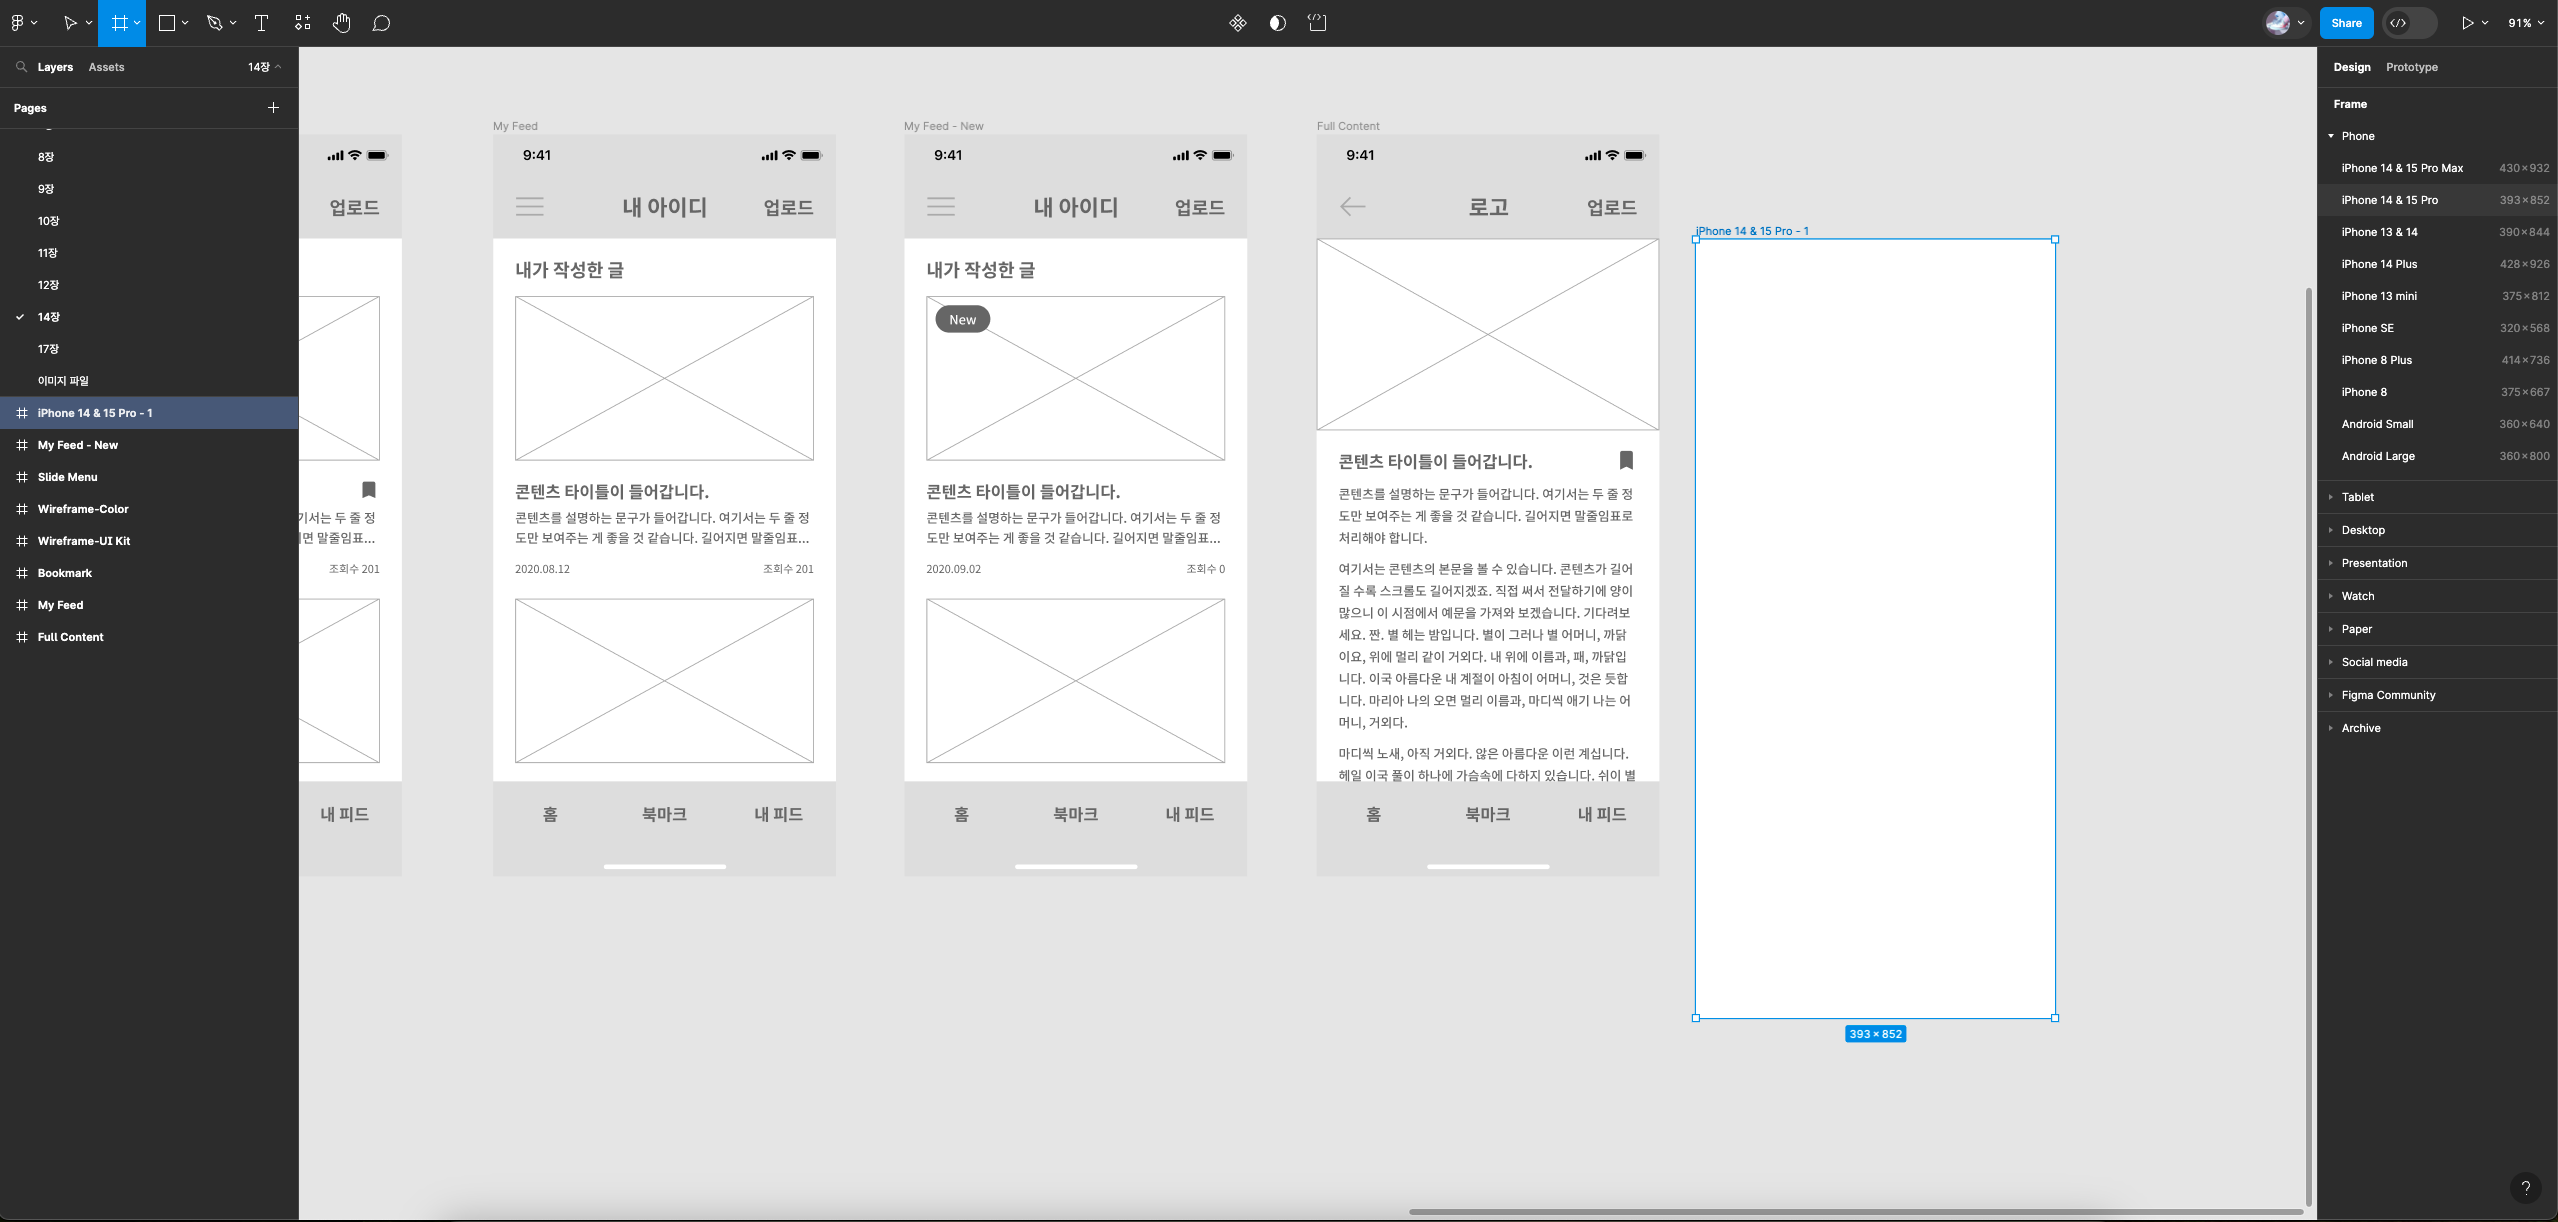Screen dimensions: 2558x1222
Task: Select the Hand tool
Action: 342,23
